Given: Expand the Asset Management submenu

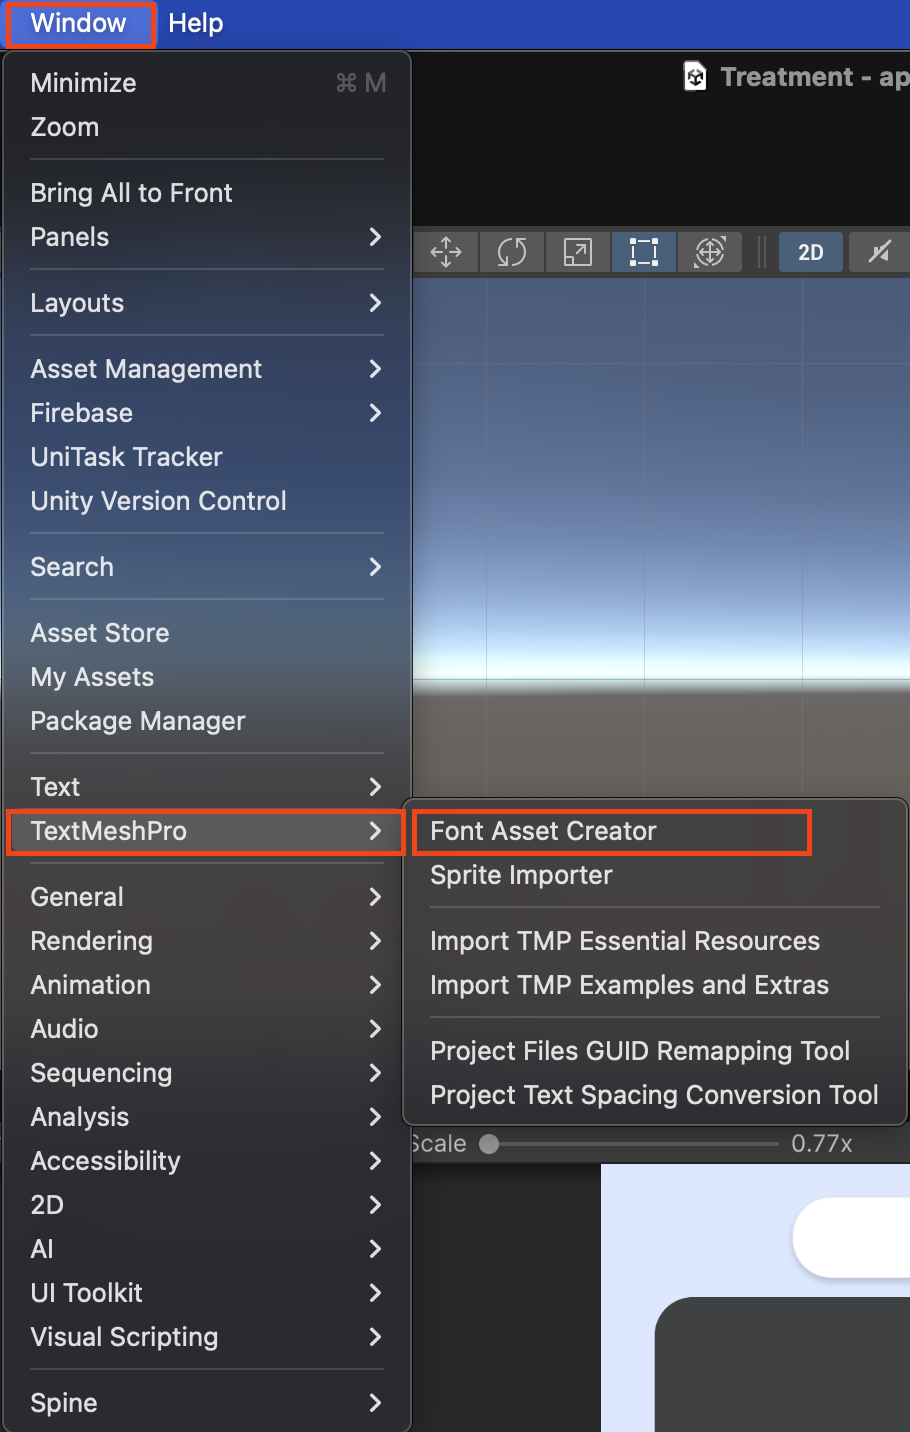Looking at the screenshot, I should click(207, 369).
